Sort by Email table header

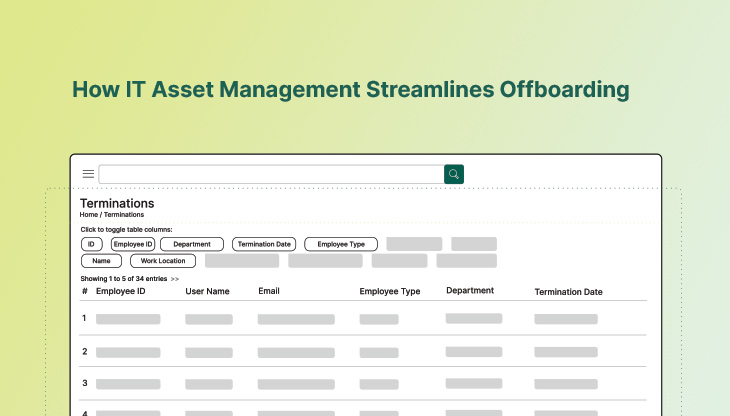pos(268,292)
